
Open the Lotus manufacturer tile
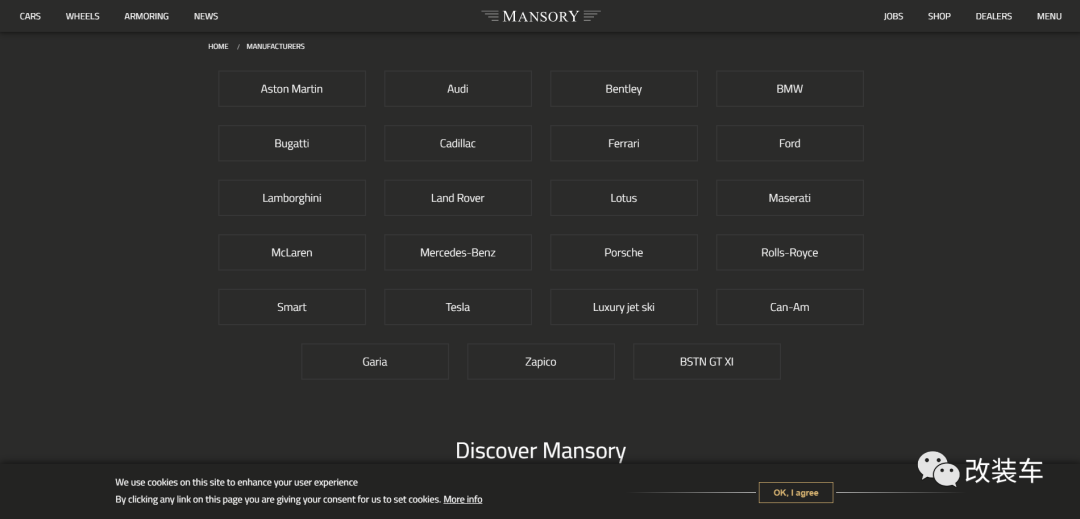[x=624, y=198]
